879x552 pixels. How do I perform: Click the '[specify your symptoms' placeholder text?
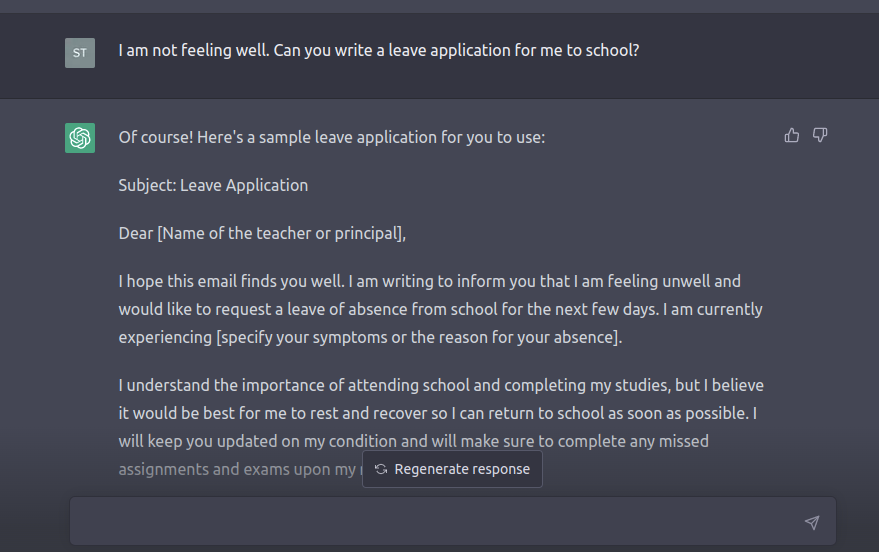click(x=419, y=337)
